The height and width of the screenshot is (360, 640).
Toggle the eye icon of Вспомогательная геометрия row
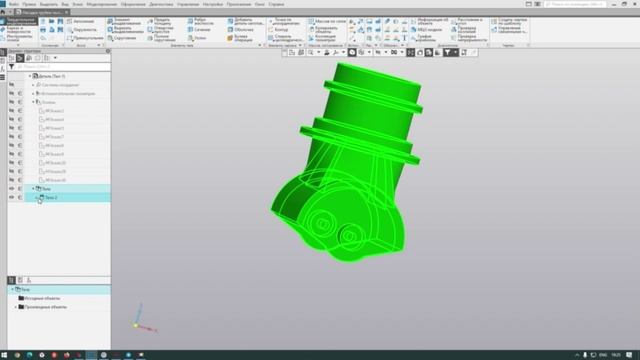click(x=11, y=93)
